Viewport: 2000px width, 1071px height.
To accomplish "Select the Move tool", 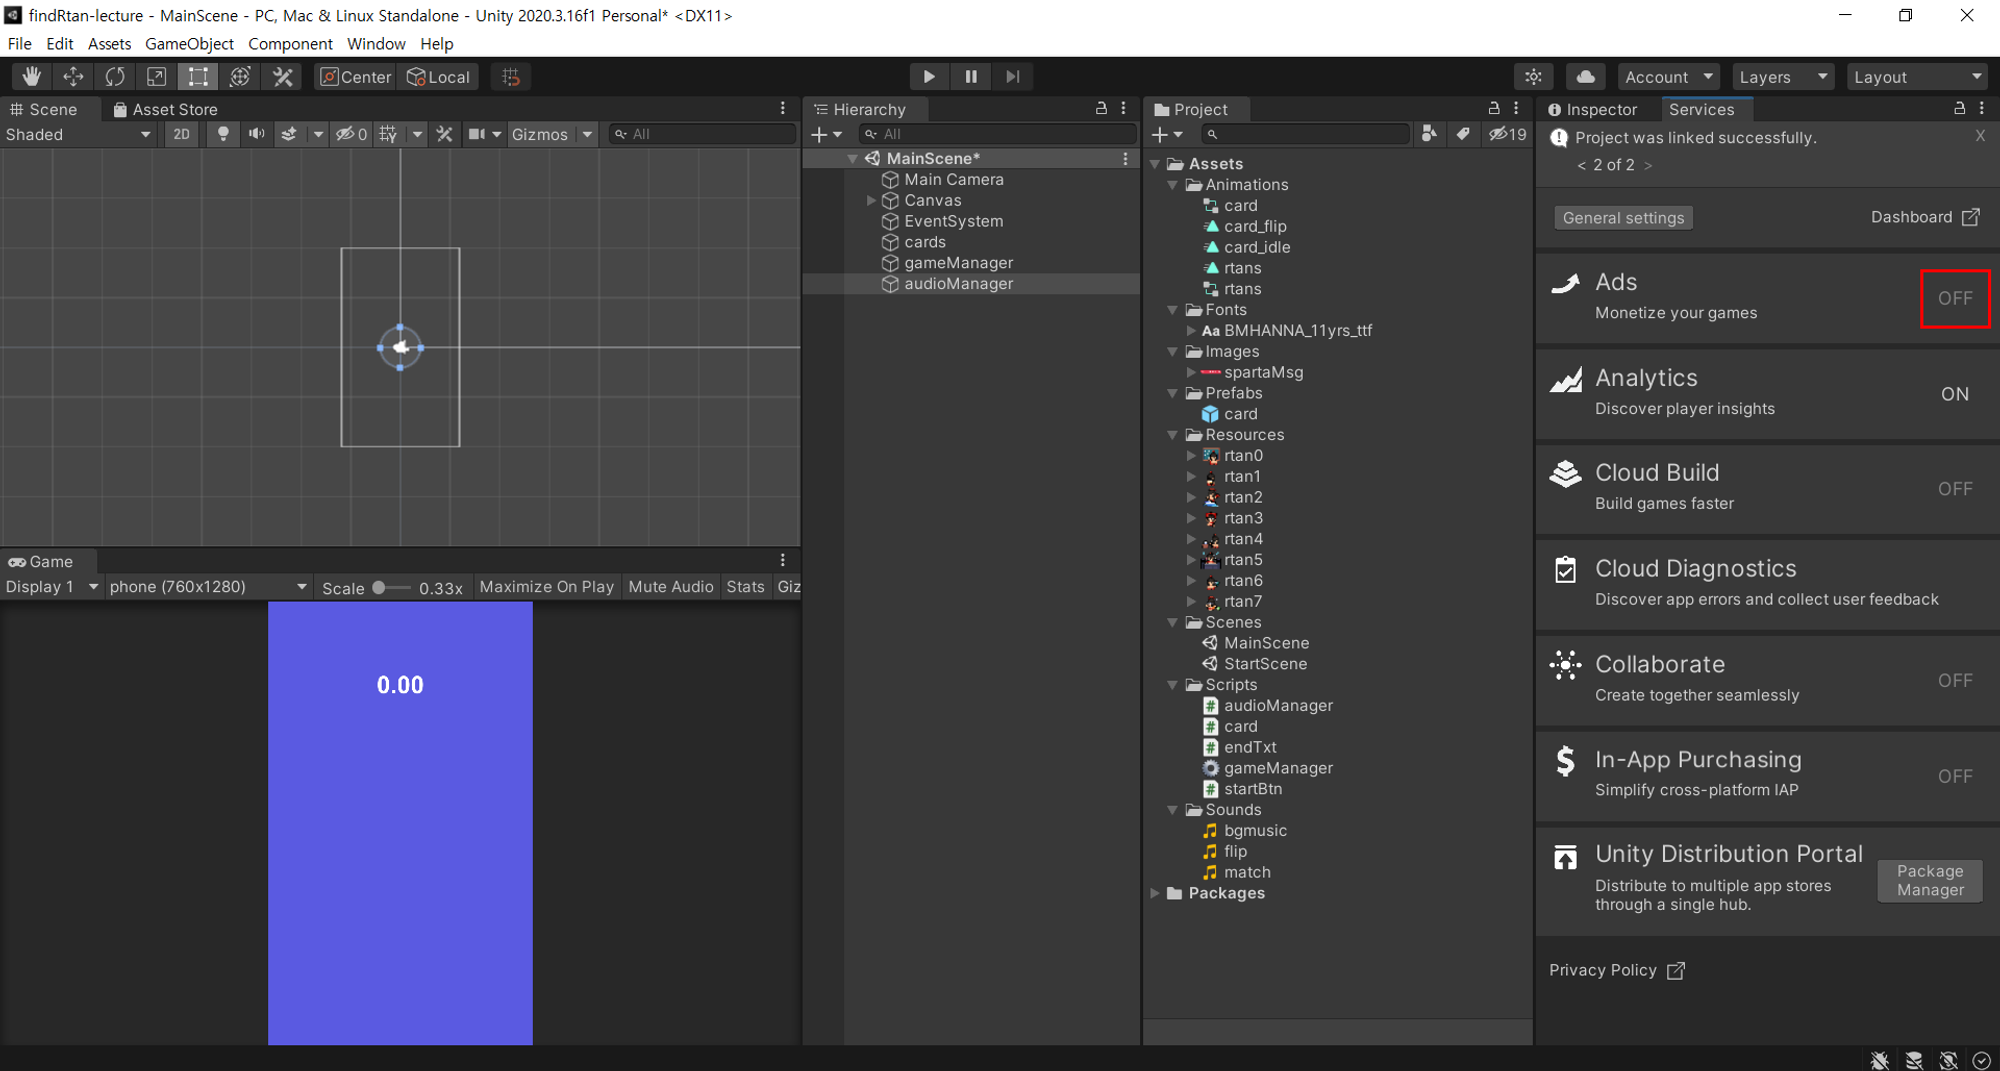I will [x=73, y=77].
